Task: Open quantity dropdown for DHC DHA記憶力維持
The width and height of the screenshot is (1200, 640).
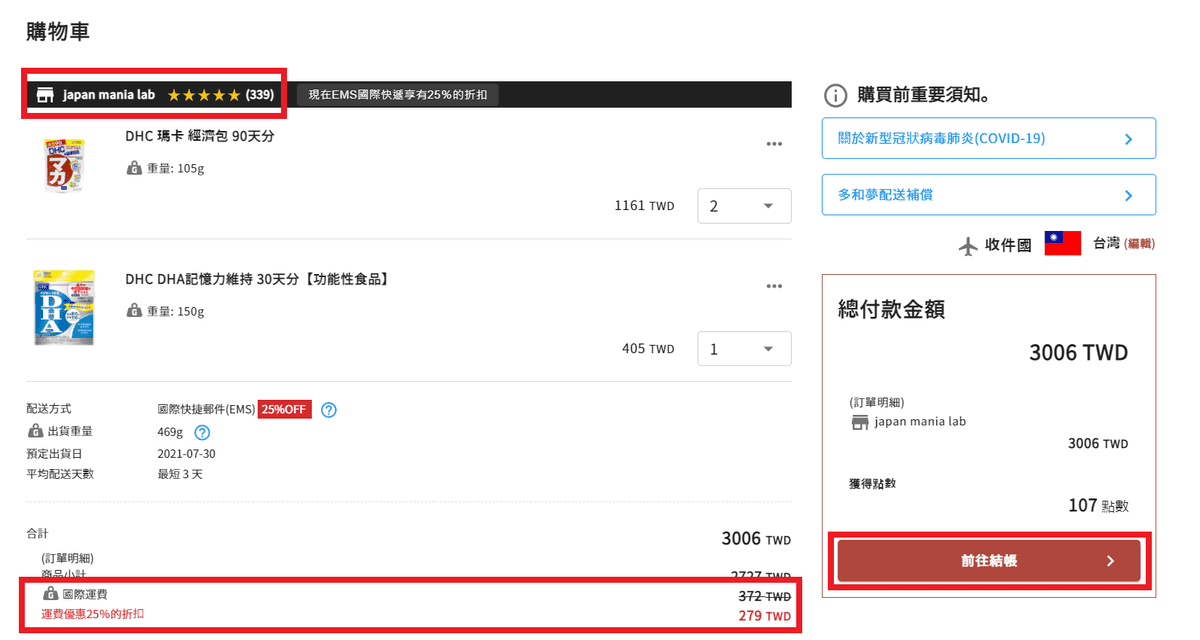Action: tap(743, 349)
